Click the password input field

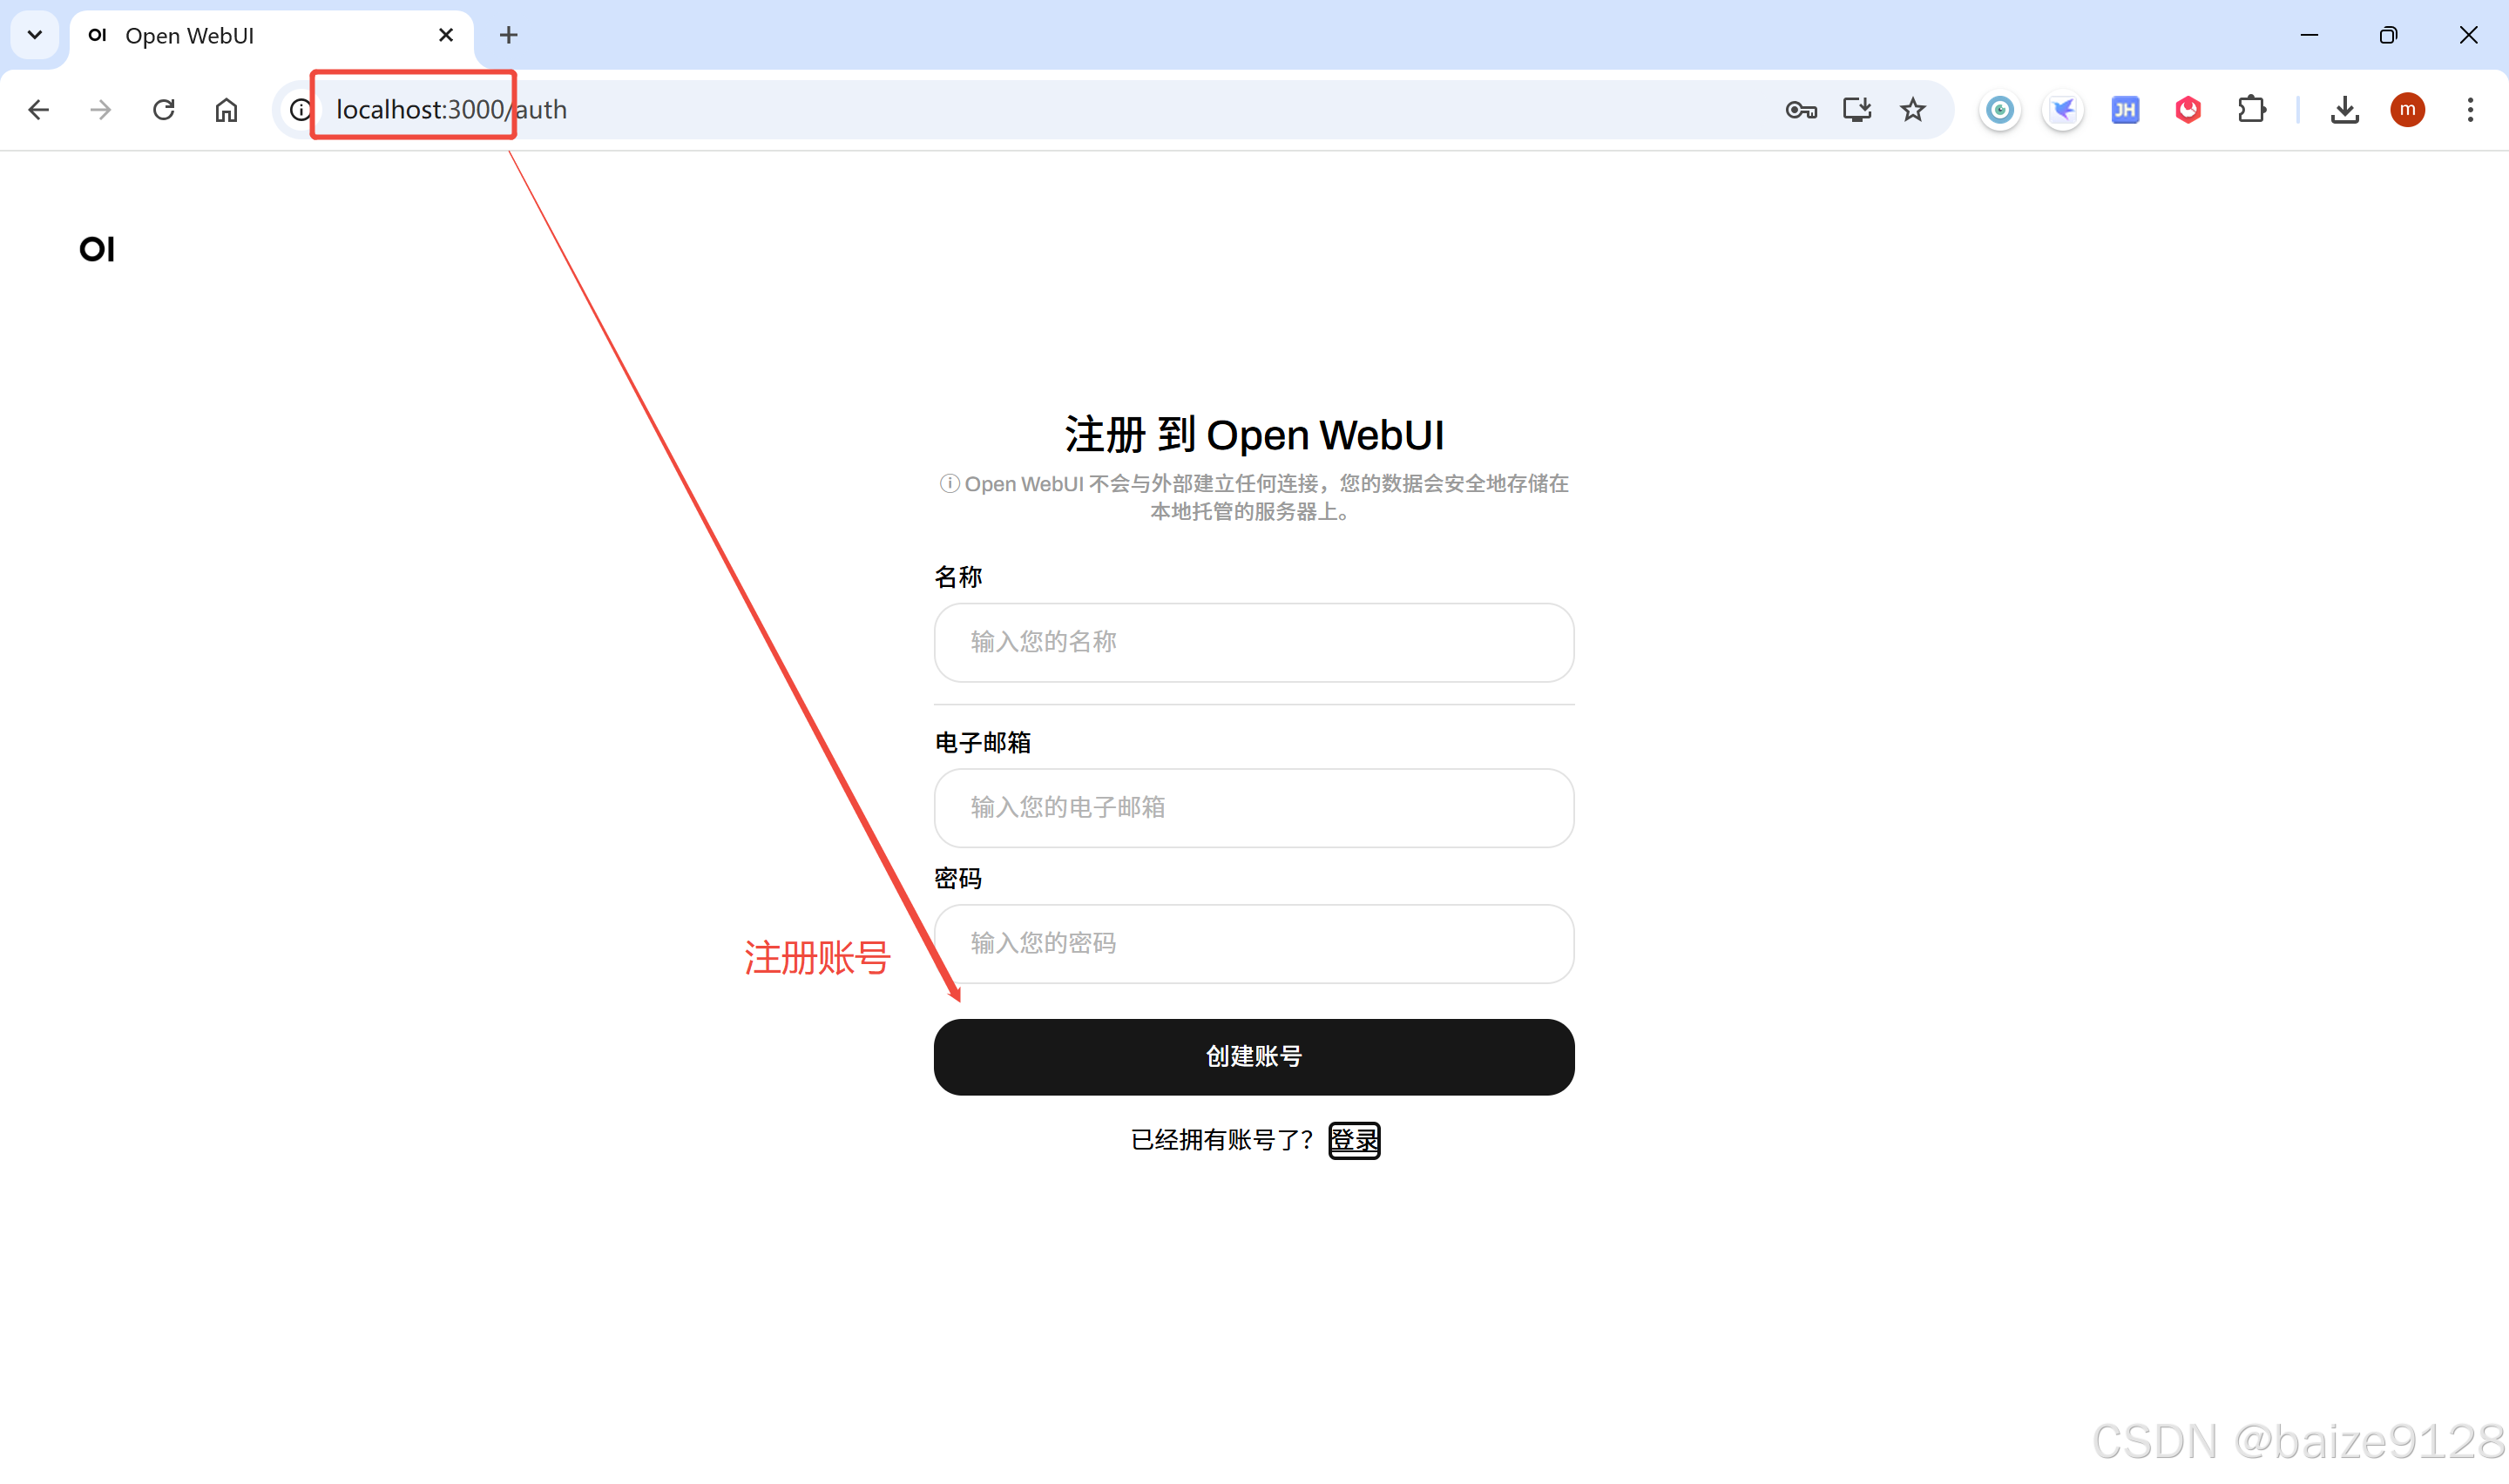pyautogui.click(x=1254, y=944)
